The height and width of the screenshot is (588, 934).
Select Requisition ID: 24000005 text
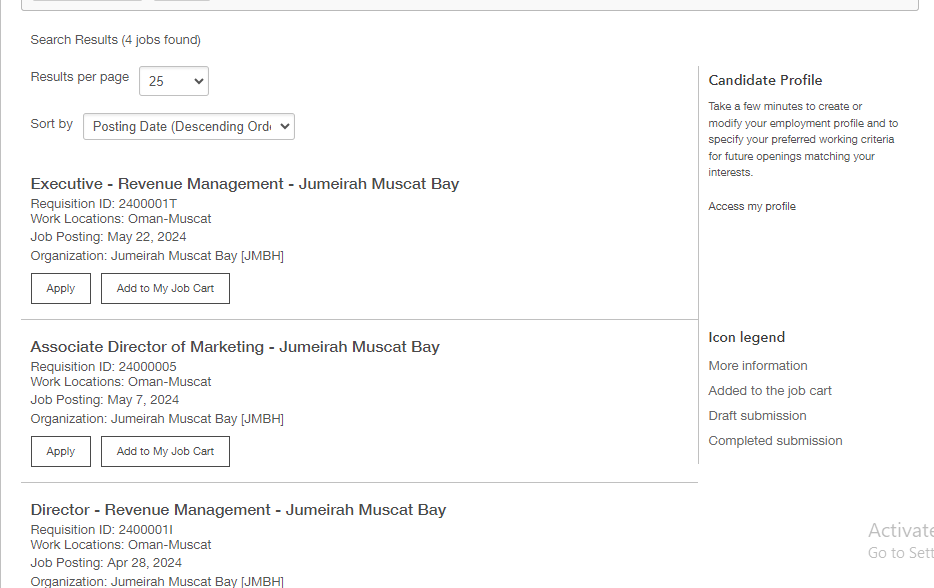click(104, 367)
